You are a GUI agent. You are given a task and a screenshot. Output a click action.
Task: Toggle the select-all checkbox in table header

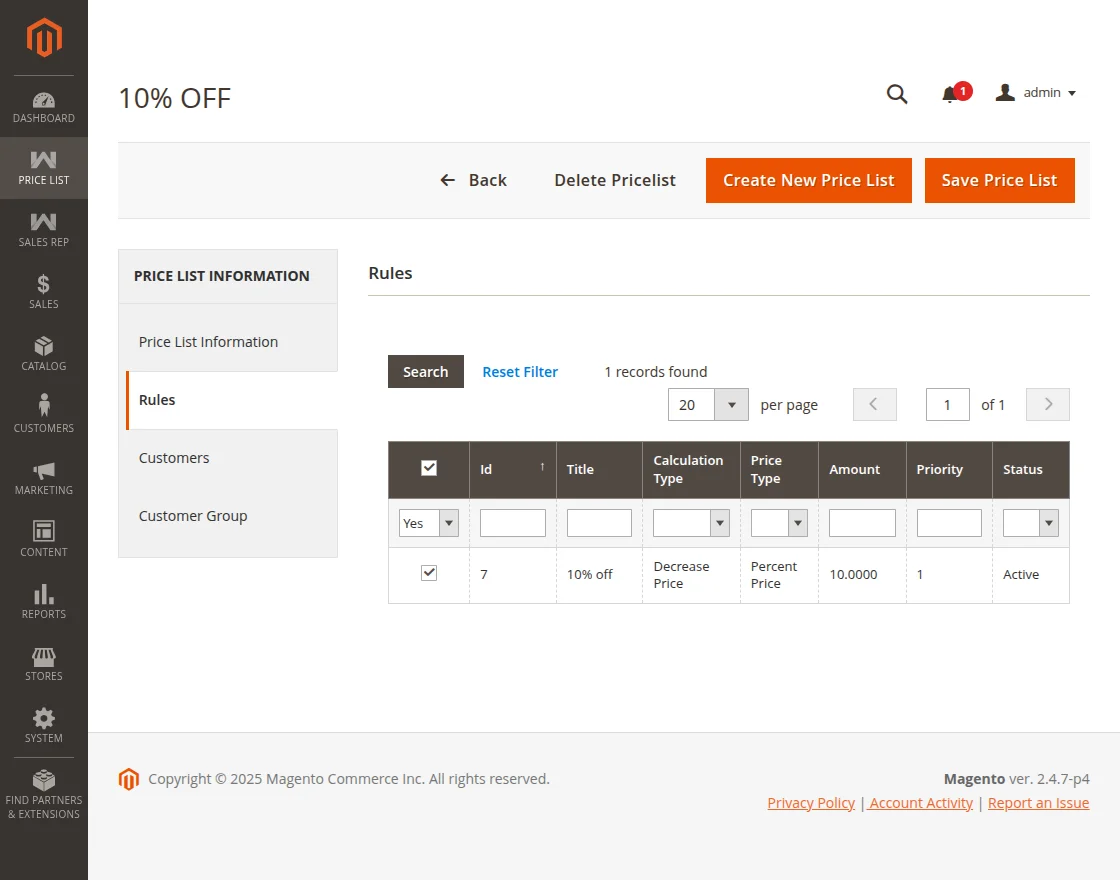(x=429, y=468)
